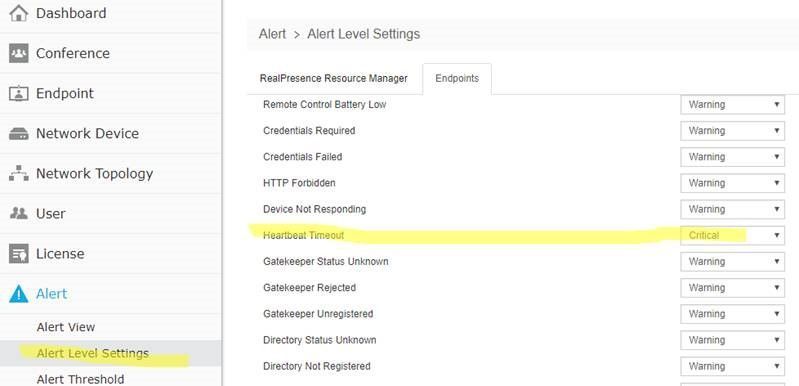The height and width of the screenshot is (386, 799).
Task: Click the Network Device icon
Action: pos(18,134)
